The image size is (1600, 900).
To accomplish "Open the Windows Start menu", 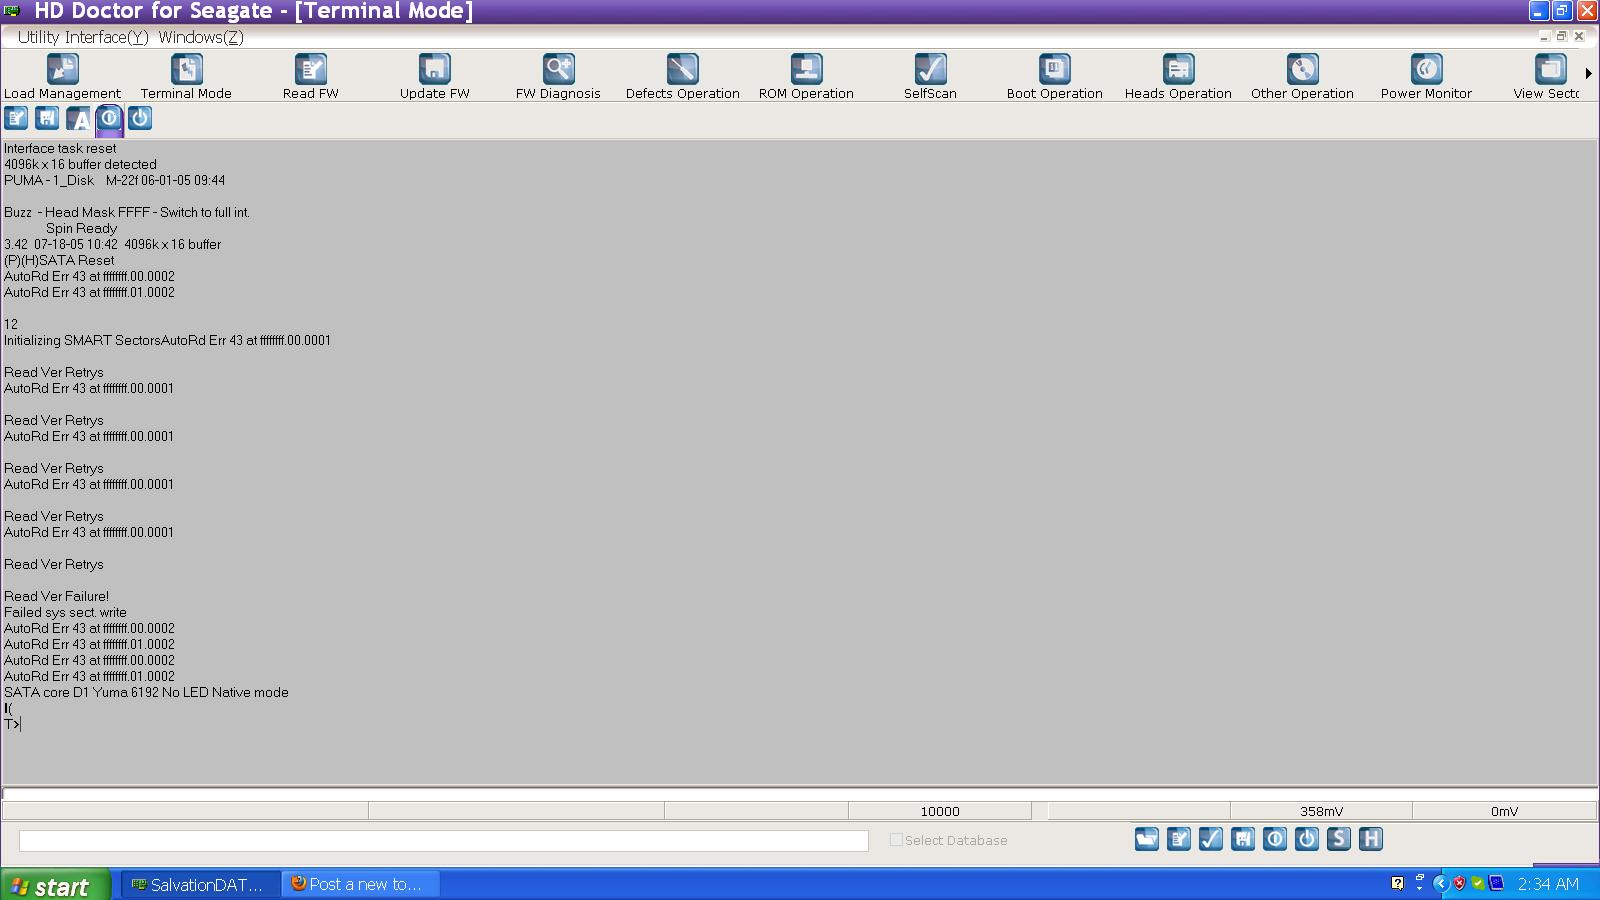I will pos(55,886).
